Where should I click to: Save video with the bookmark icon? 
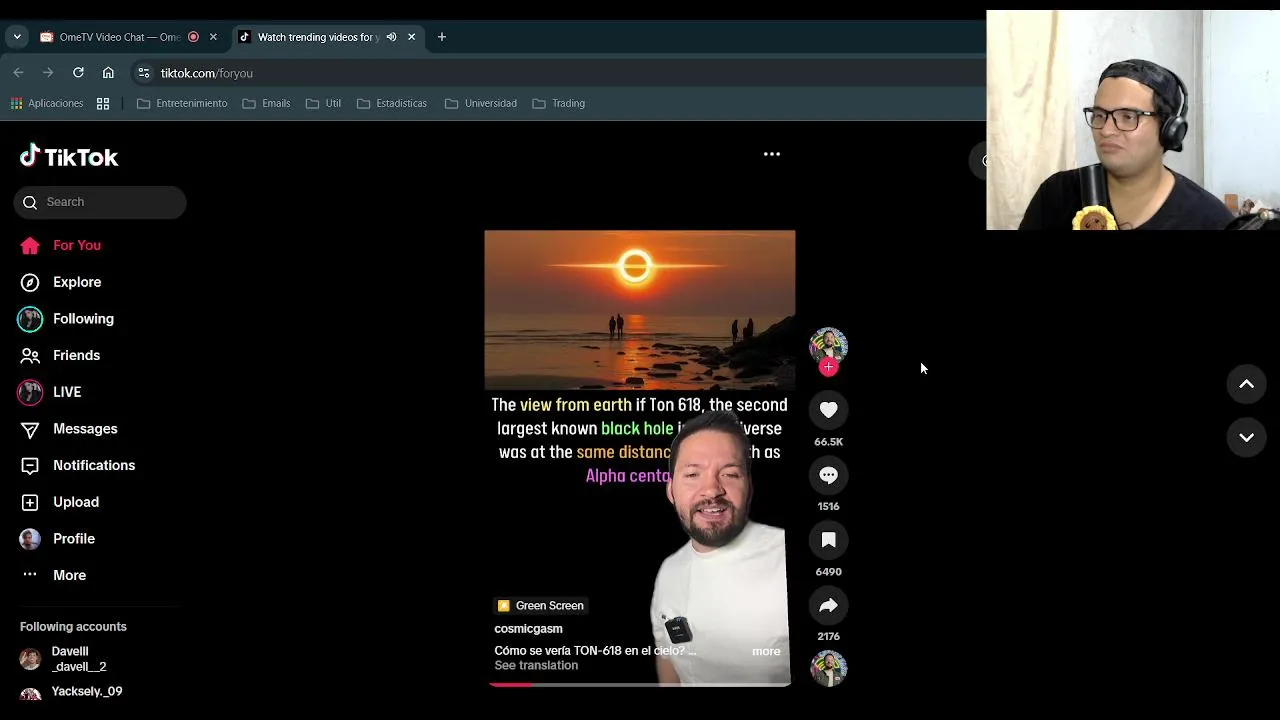pos(828,541)
